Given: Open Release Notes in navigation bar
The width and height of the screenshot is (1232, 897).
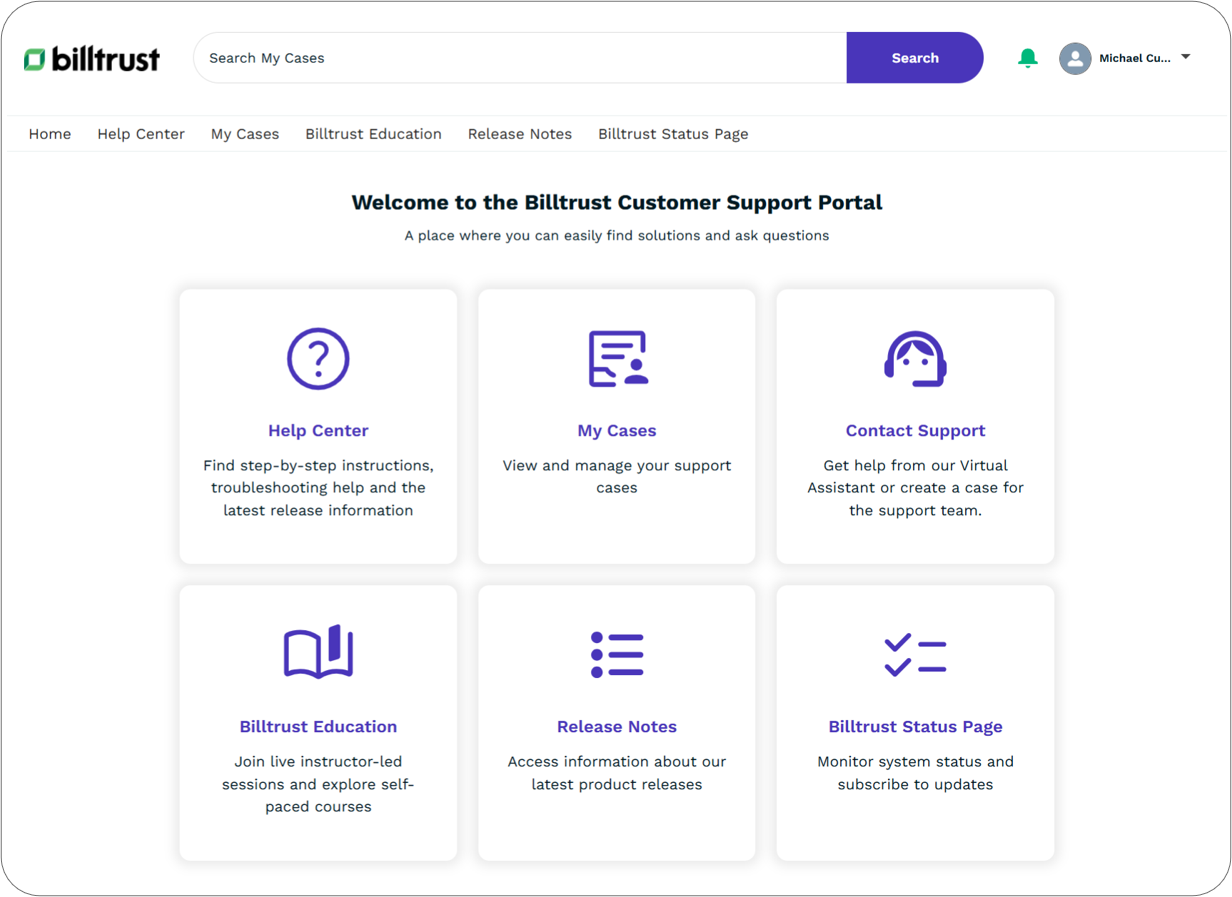Looking at the screenshot, I should [x=520, y=134].
